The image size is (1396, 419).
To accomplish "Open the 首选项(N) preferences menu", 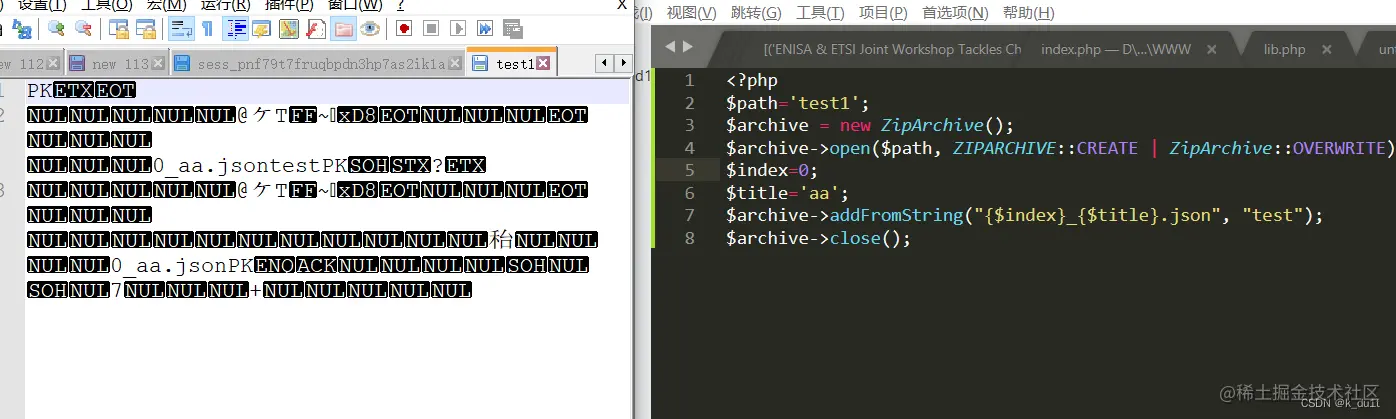I will point(955,13).
